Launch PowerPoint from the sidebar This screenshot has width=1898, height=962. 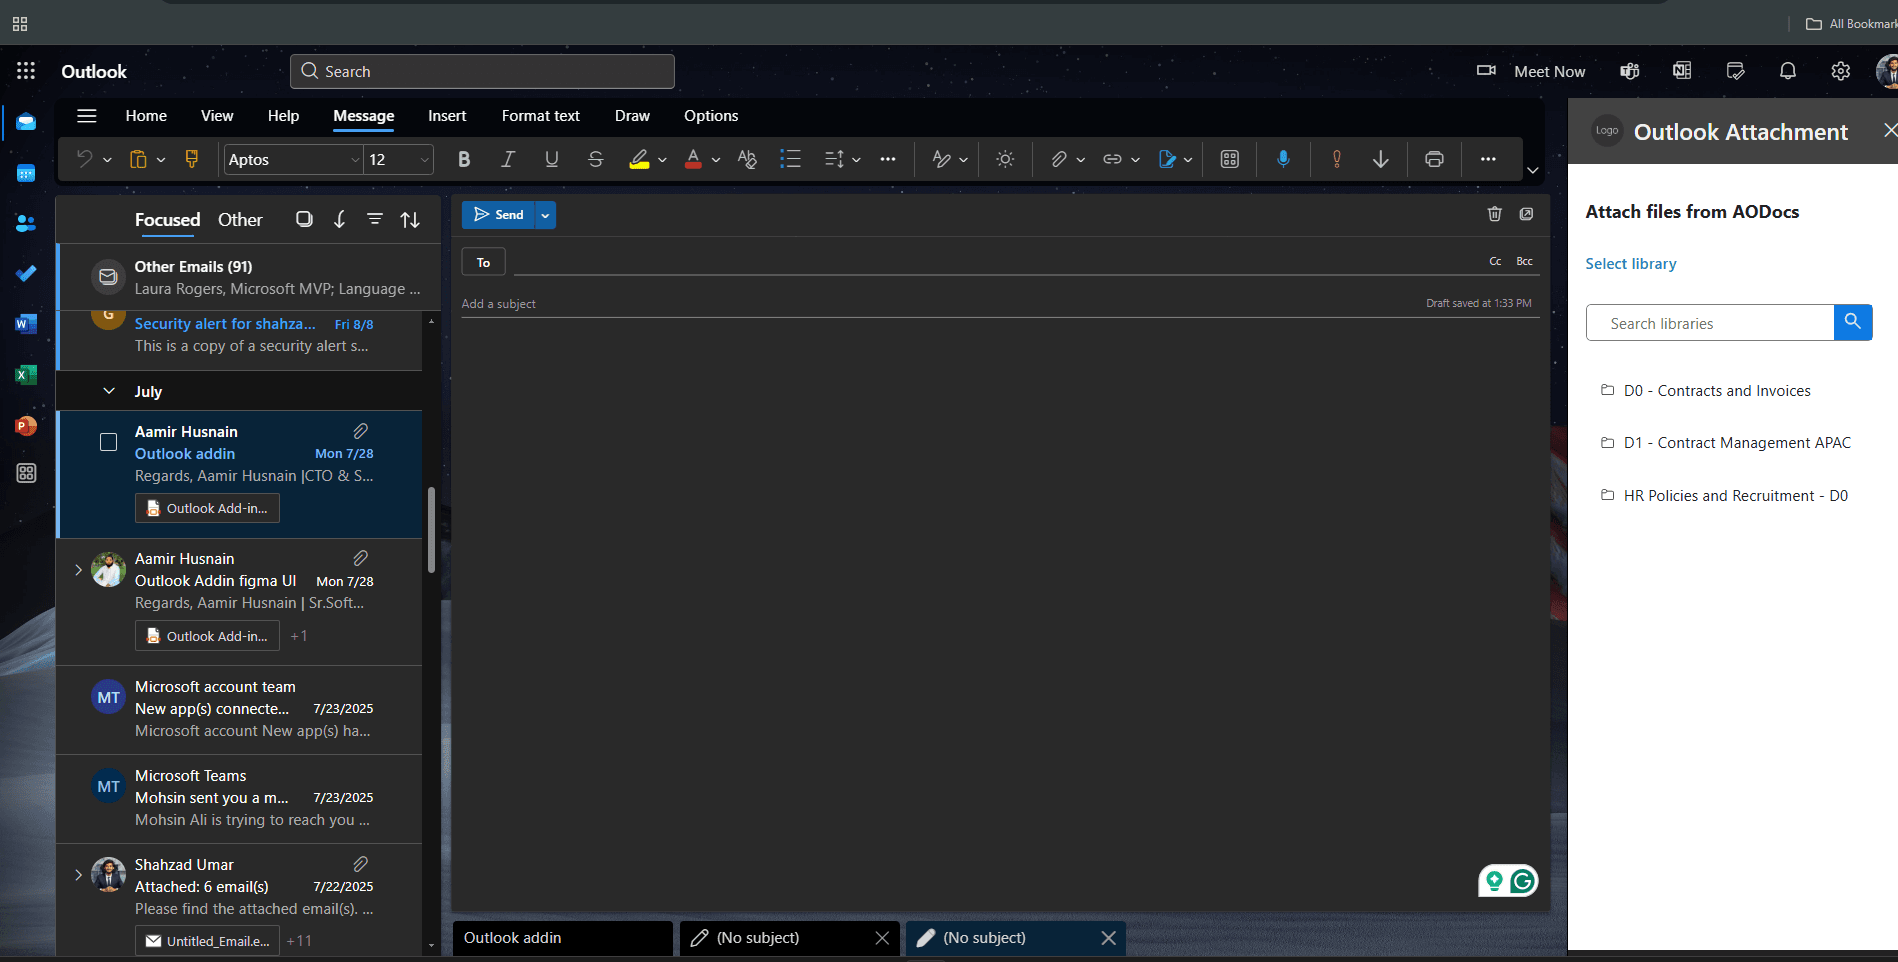pos(26,425)
